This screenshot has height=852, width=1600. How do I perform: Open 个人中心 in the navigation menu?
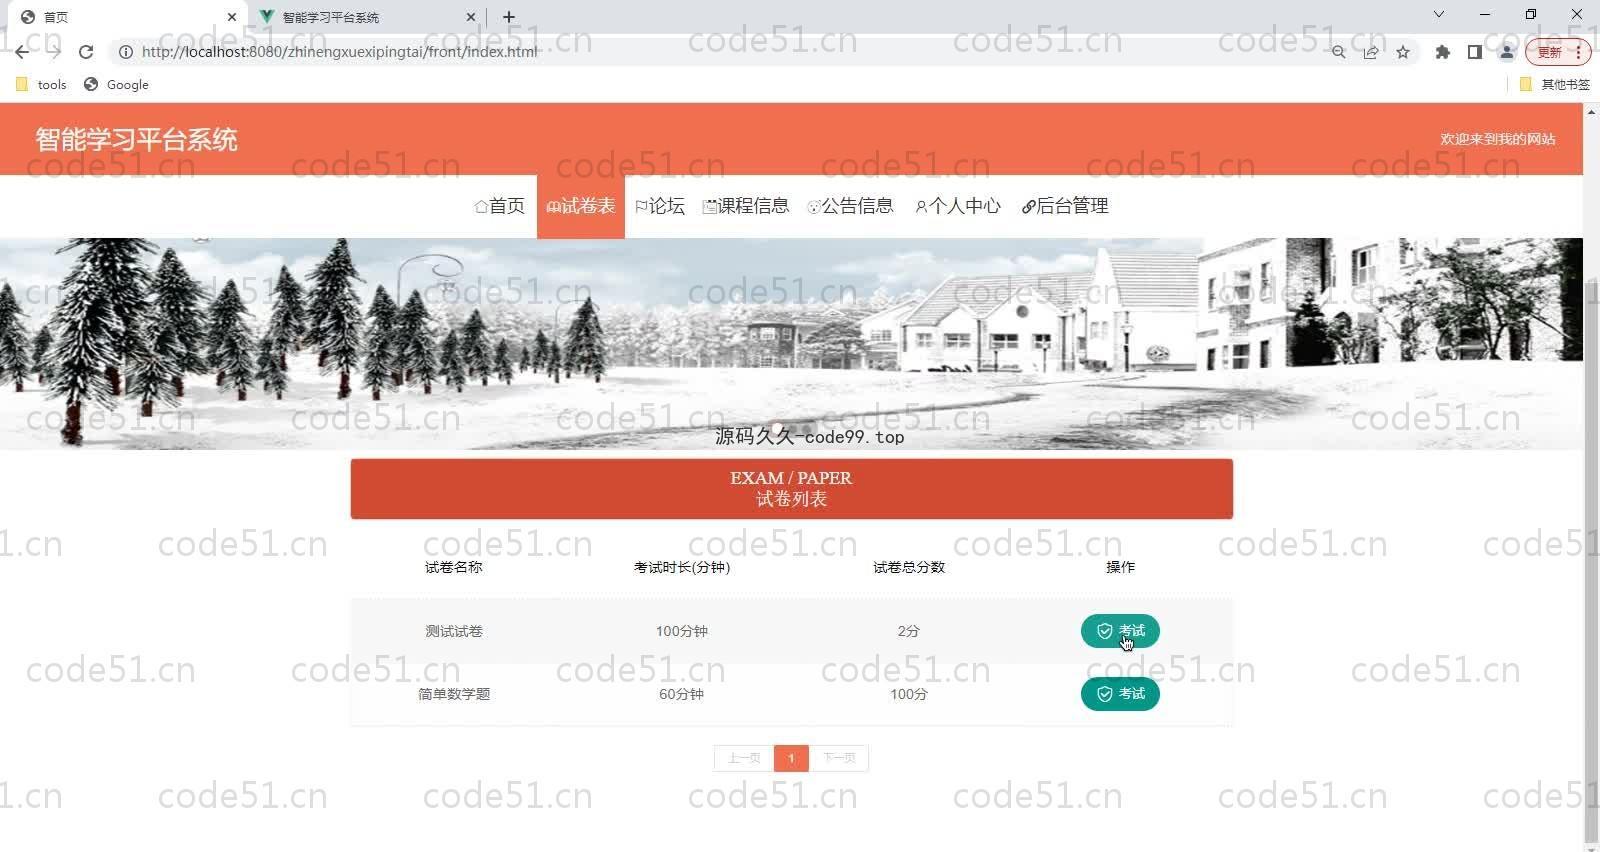click(958, 206)
